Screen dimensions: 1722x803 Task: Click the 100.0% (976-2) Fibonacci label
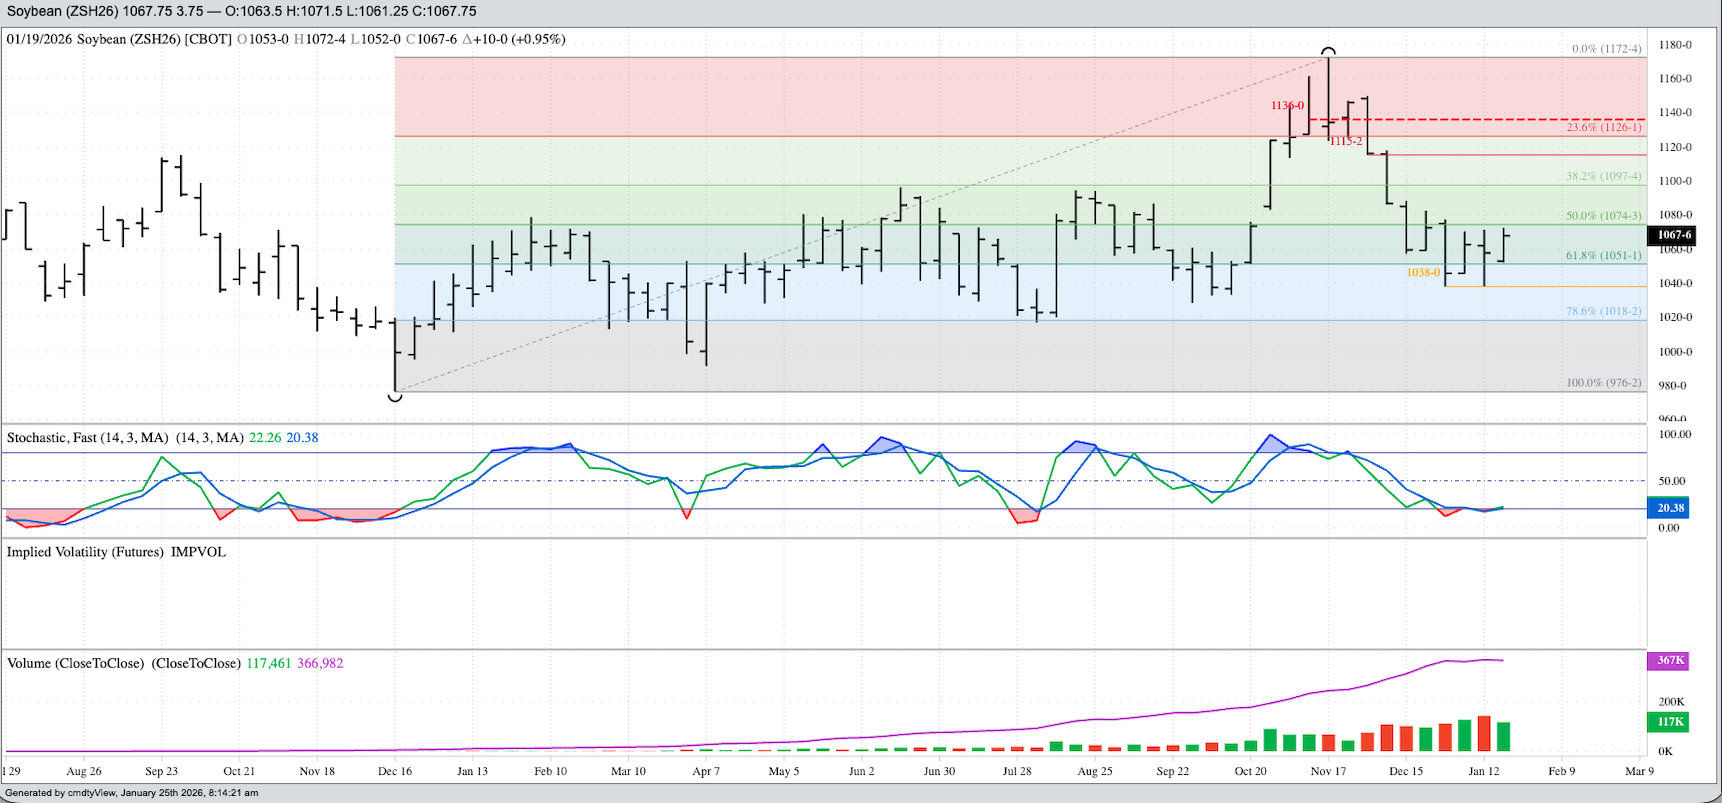click(x=1603, y=383)
